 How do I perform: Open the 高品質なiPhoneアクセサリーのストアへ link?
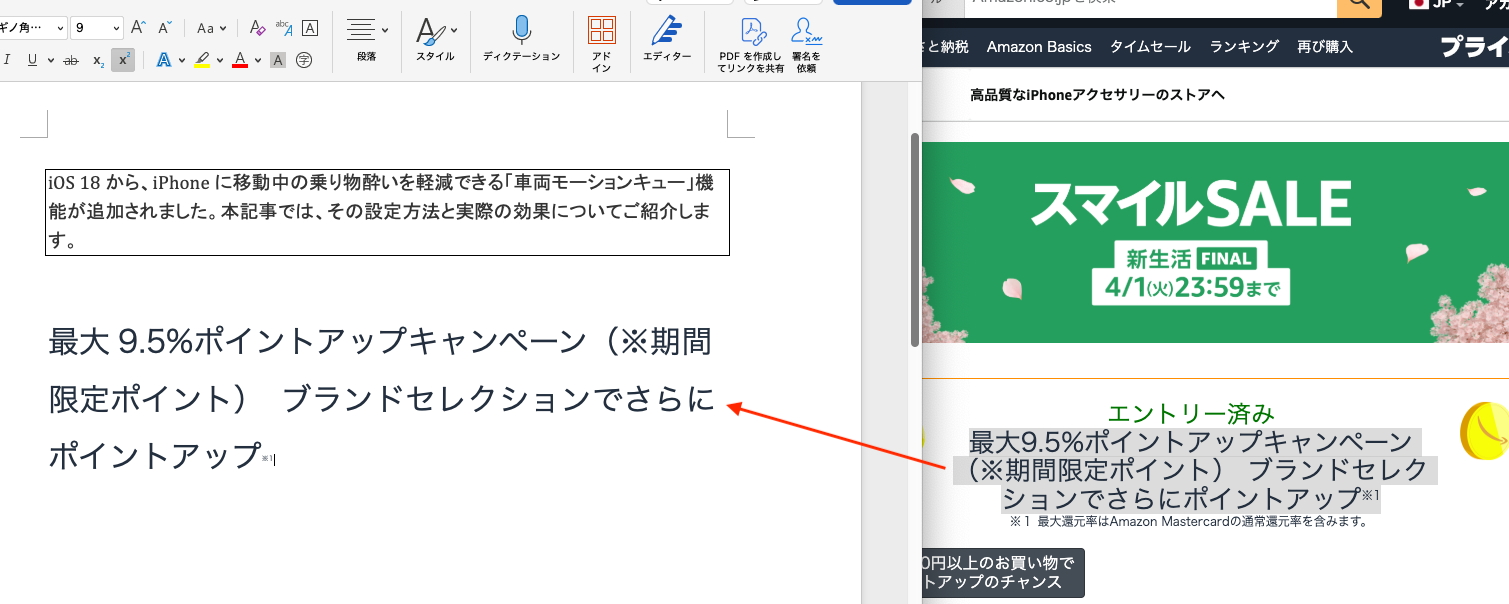click(x=1097, y=95)
